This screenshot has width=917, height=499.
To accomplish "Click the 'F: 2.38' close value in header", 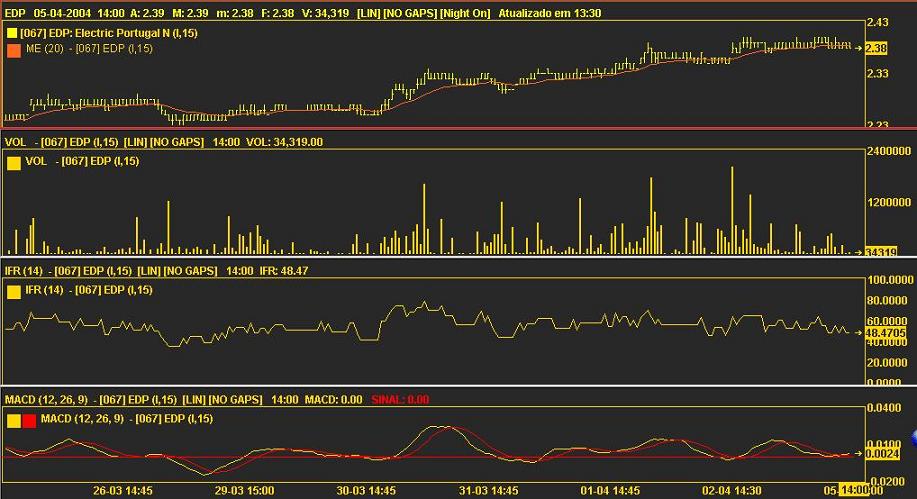I will click(278, 13).
